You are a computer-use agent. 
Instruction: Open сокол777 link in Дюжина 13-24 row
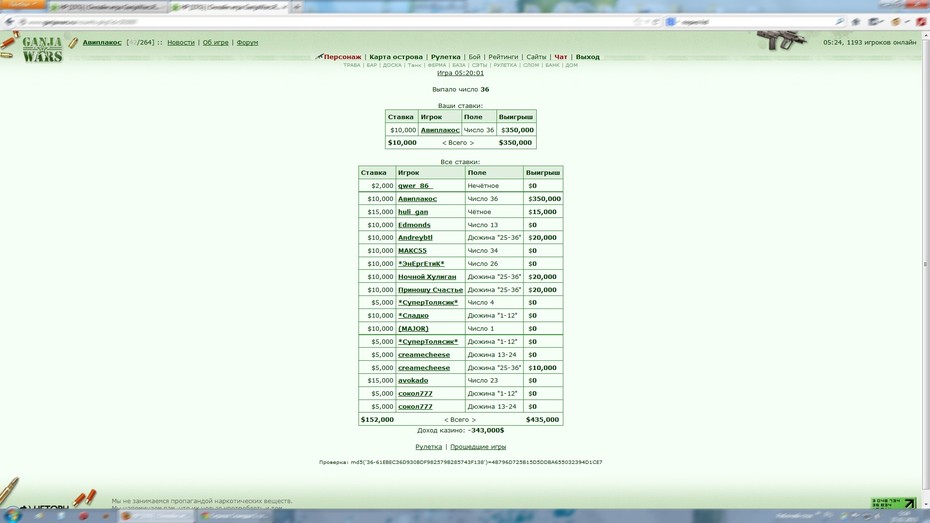pyautogui.click(x=415, y=407)
